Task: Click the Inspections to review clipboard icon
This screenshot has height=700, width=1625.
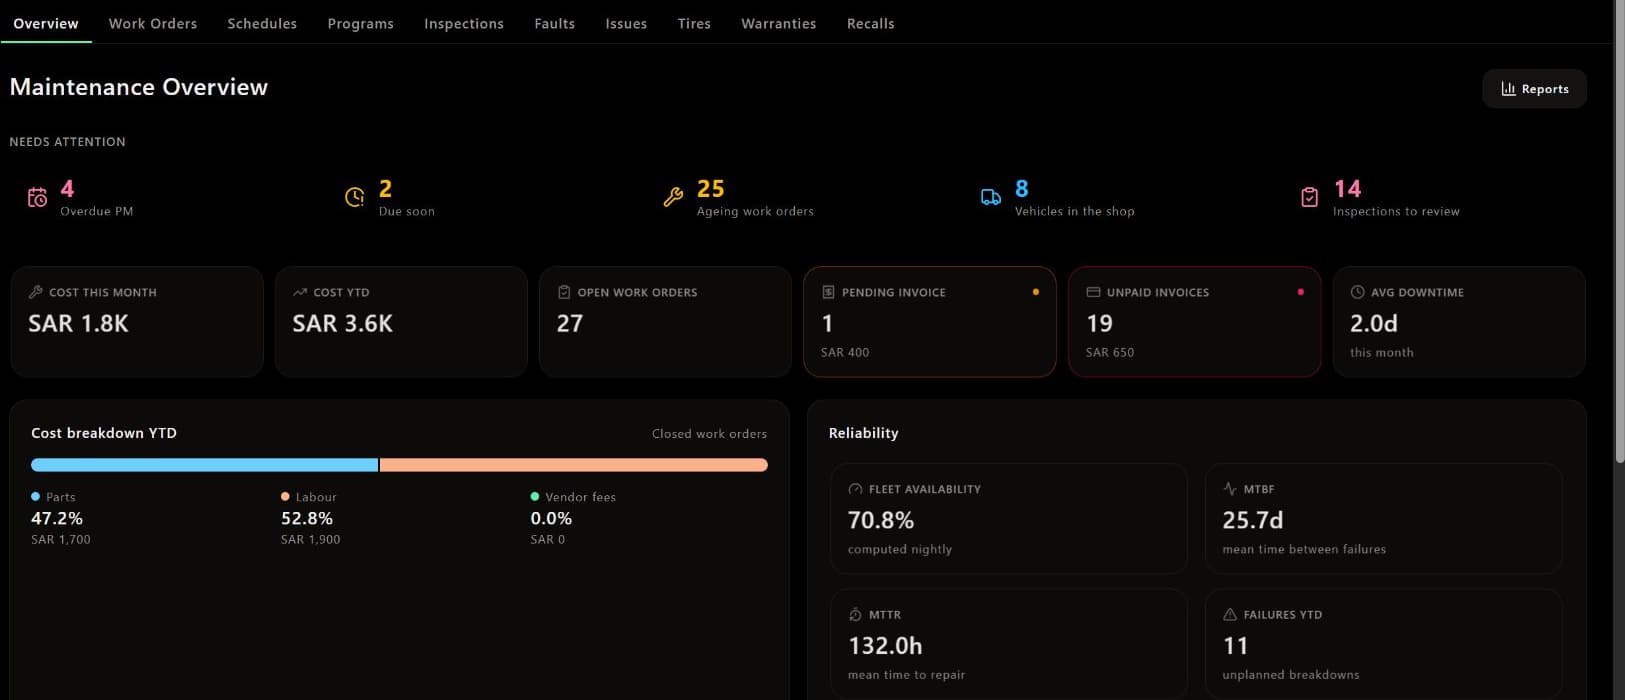Action: pyautogui.click(x=1309, y=198)
